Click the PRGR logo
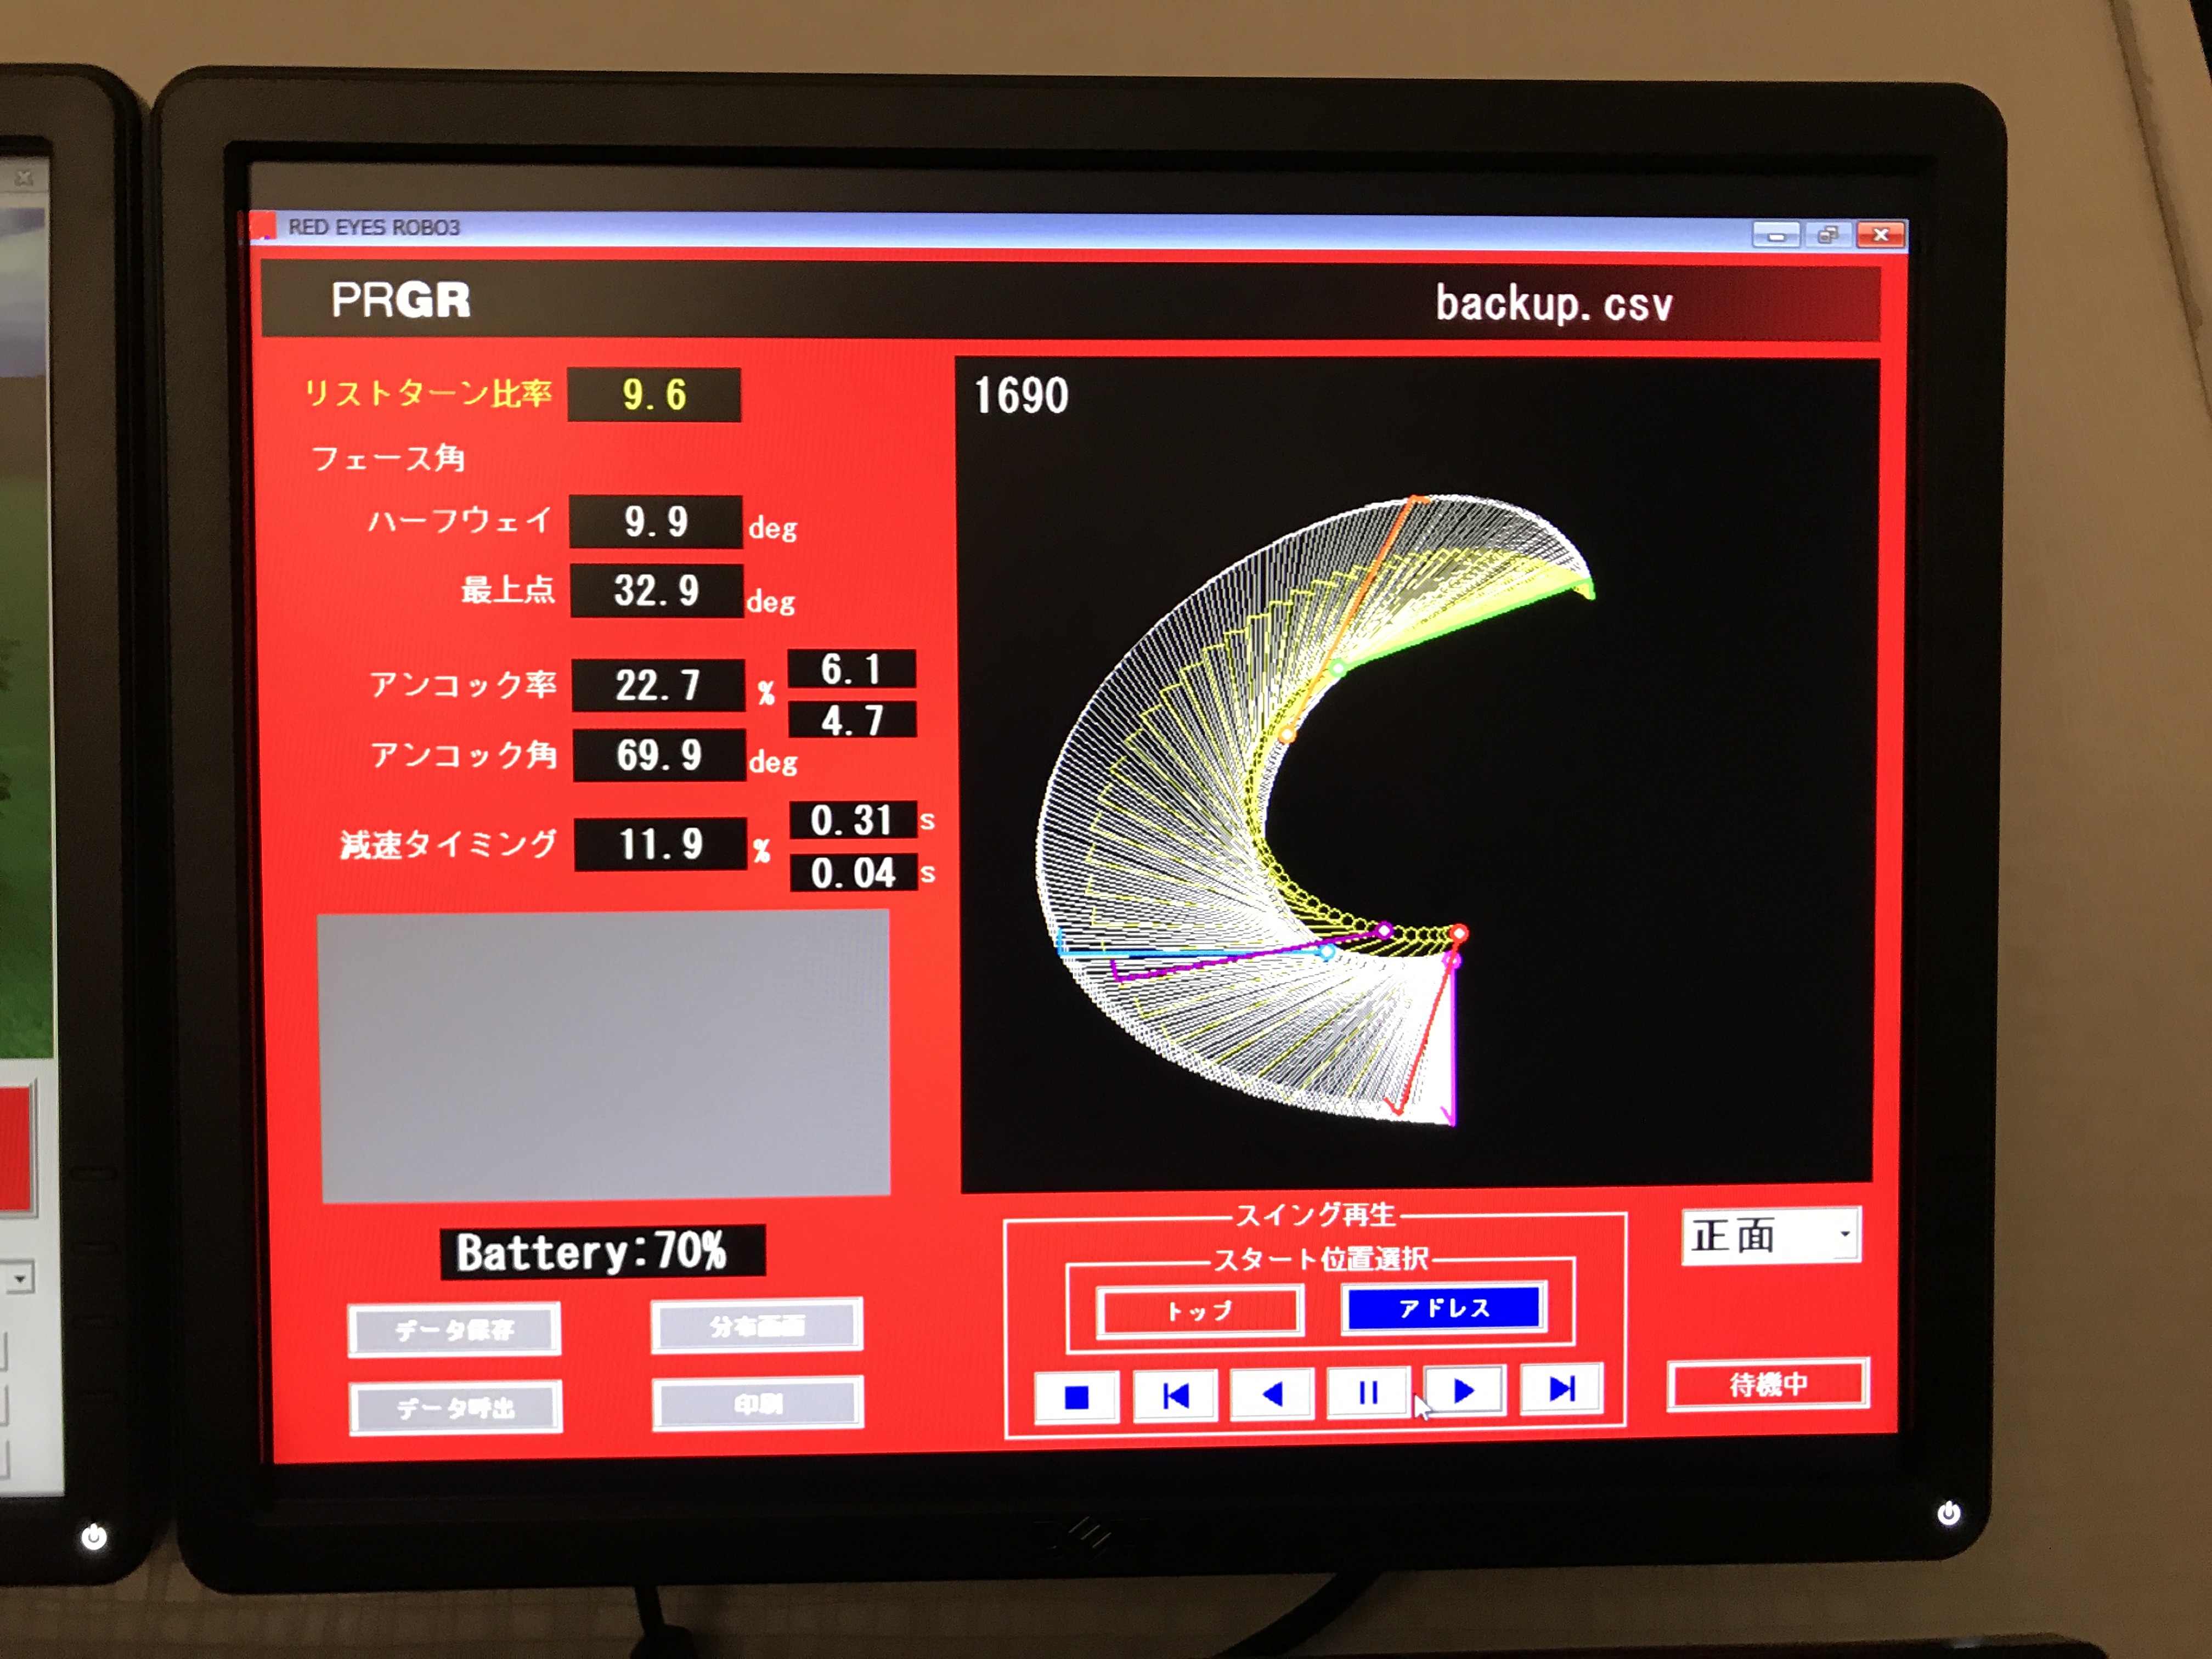 click(400, 299)
